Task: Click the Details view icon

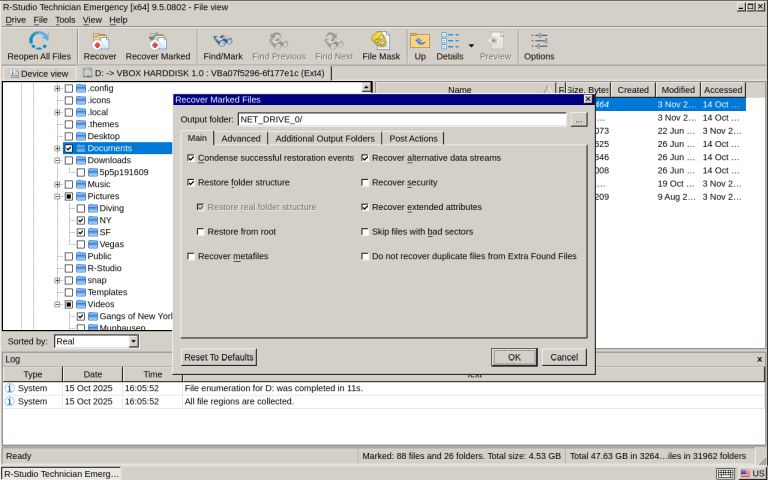Action: tap(449, 41)
